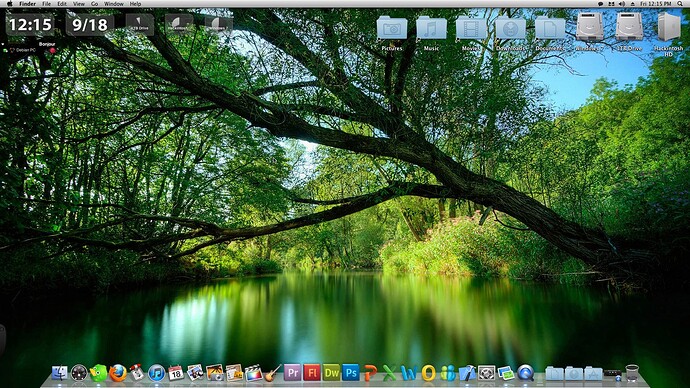Select Debian PC in the Bonjour list
690x388 pixels.
pos(26,50)
